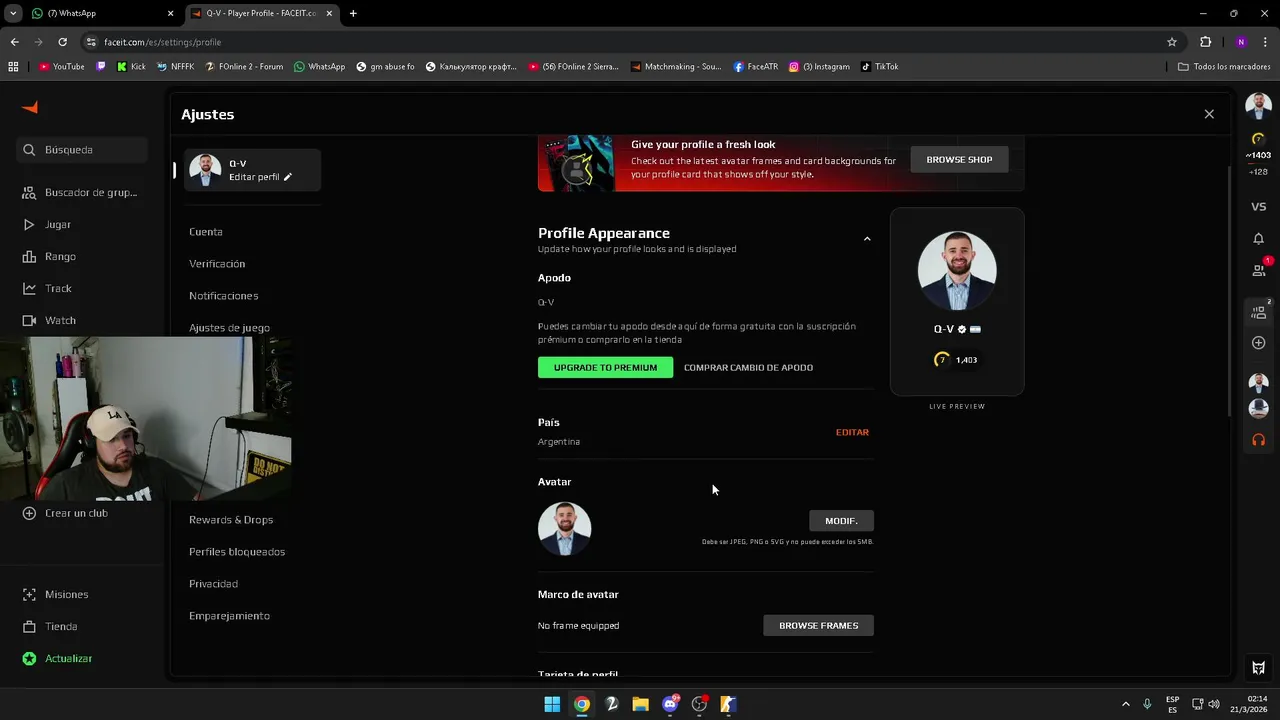Click the pencil icon next to Editar perfil
This screenshot has width=1280, height=720.
[x=288, y=177]
